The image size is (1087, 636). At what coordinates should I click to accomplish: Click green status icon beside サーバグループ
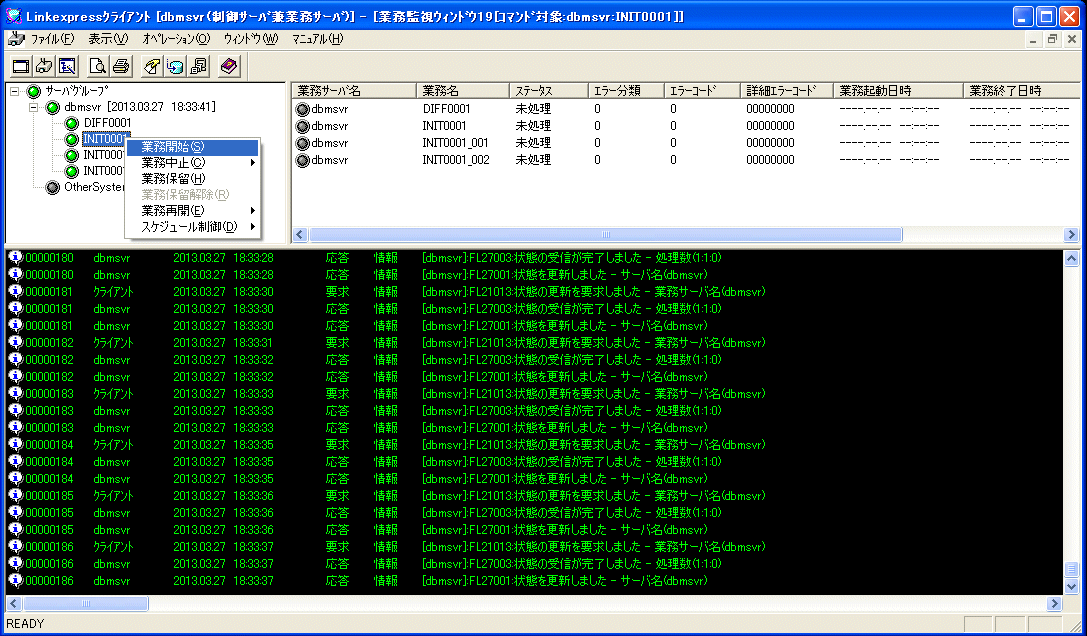(34, 92)
